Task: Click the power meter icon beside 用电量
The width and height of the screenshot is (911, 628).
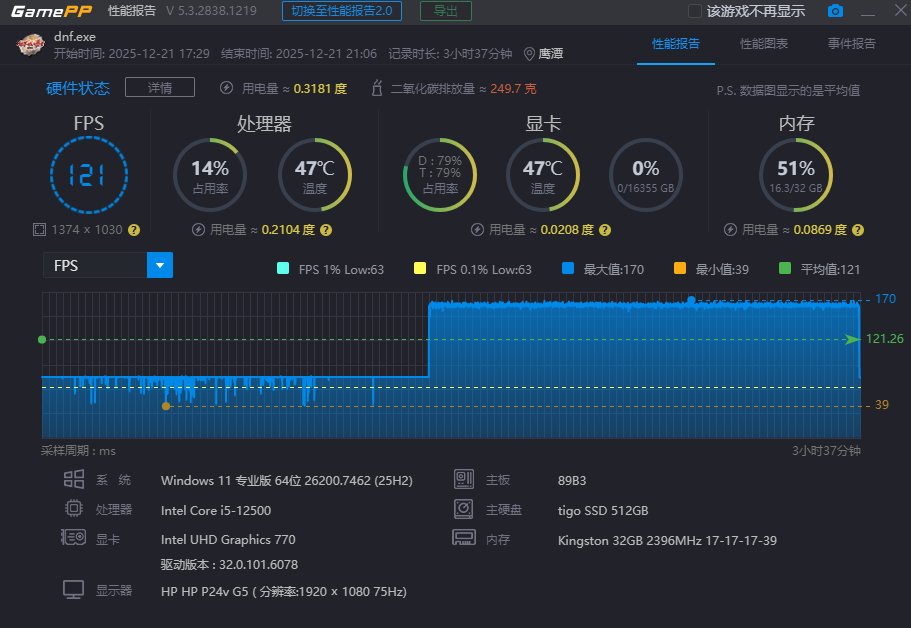Action: (226, 87)
